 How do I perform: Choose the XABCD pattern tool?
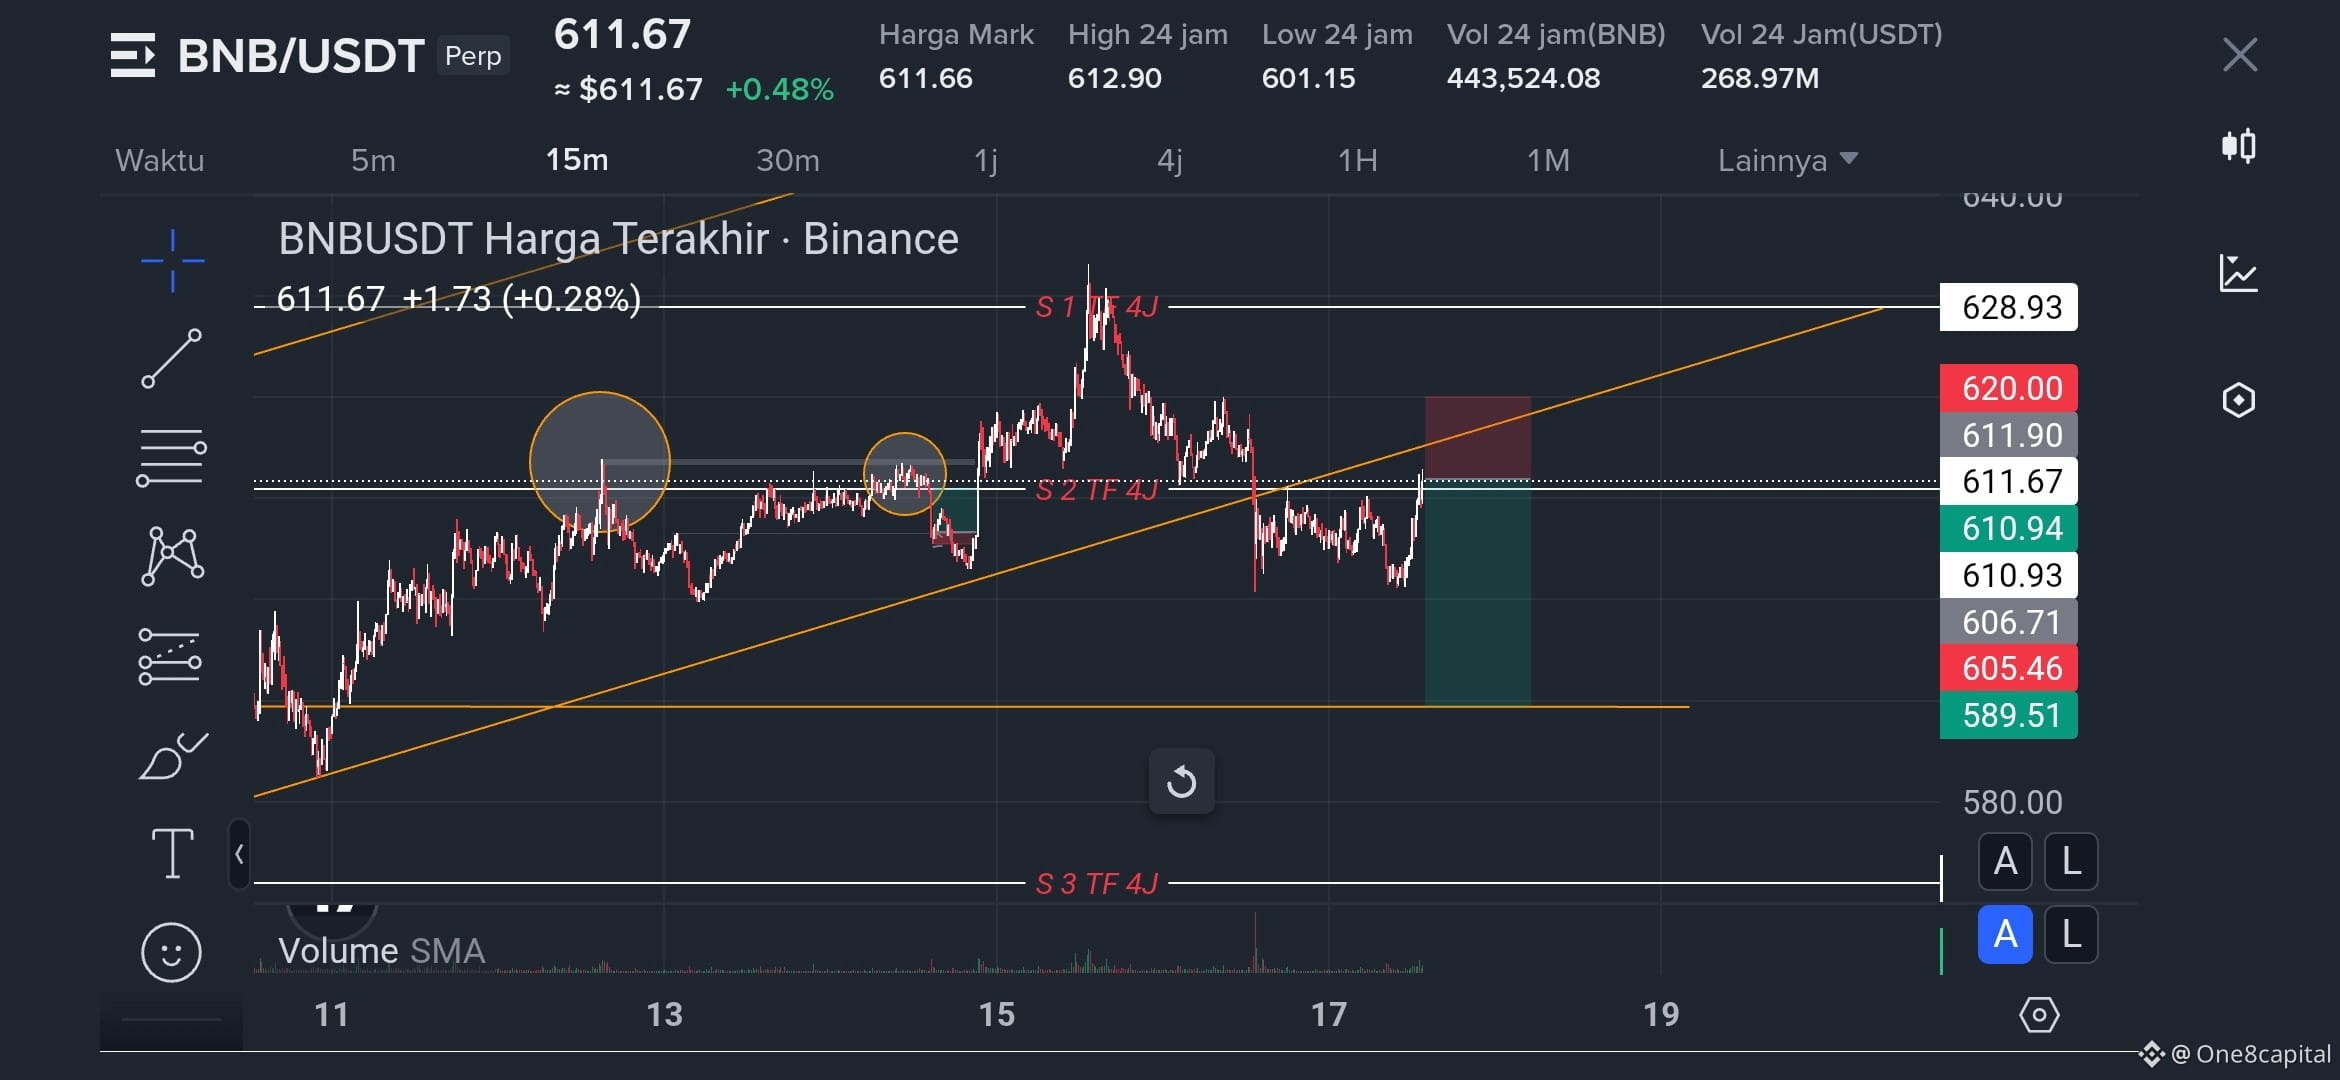172,555
